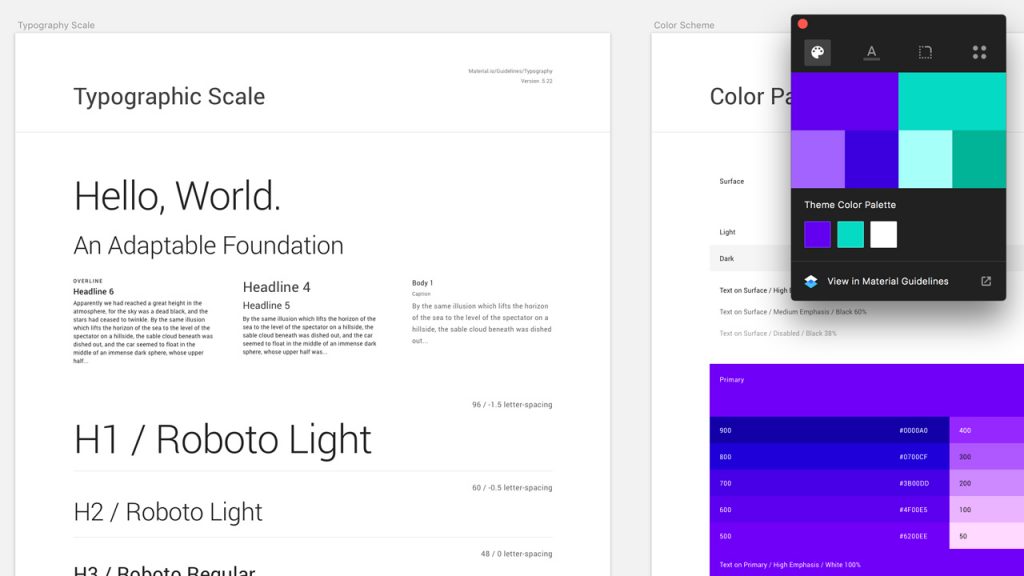Open the Shape customization panel
The height and width of the screenshot is (576, 1024).
click(925, 51)
